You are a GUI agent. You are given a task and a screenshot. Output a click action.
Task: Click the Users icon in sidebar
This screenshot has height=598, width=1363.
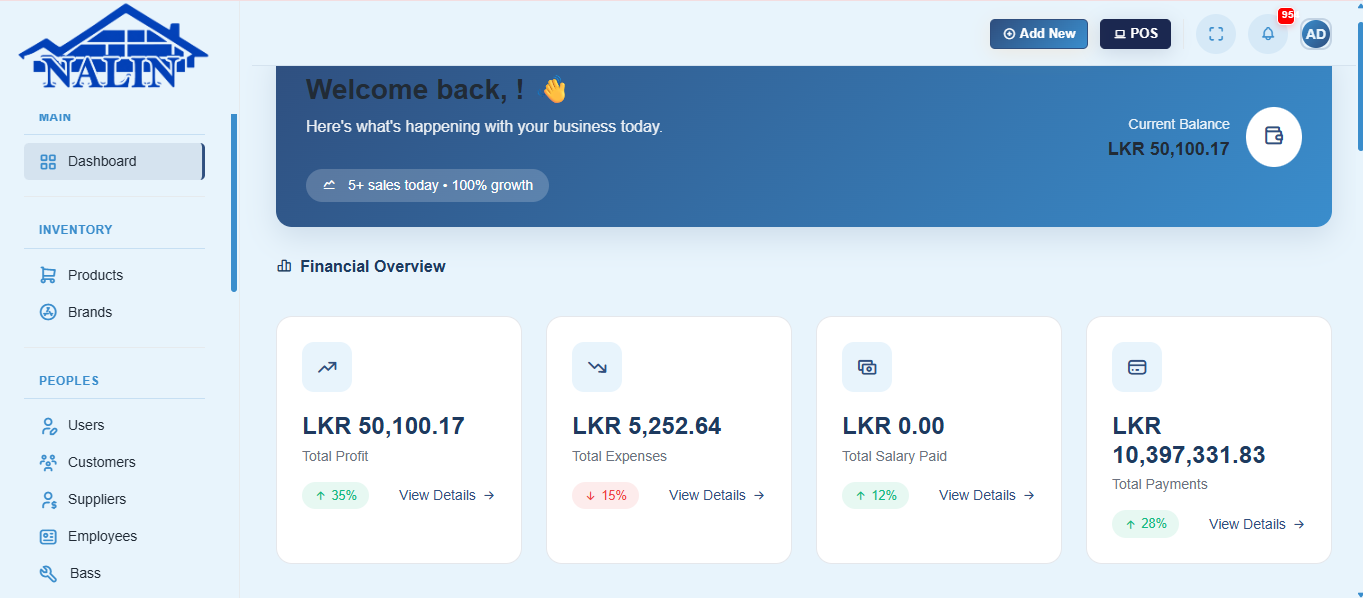point(48,425)
